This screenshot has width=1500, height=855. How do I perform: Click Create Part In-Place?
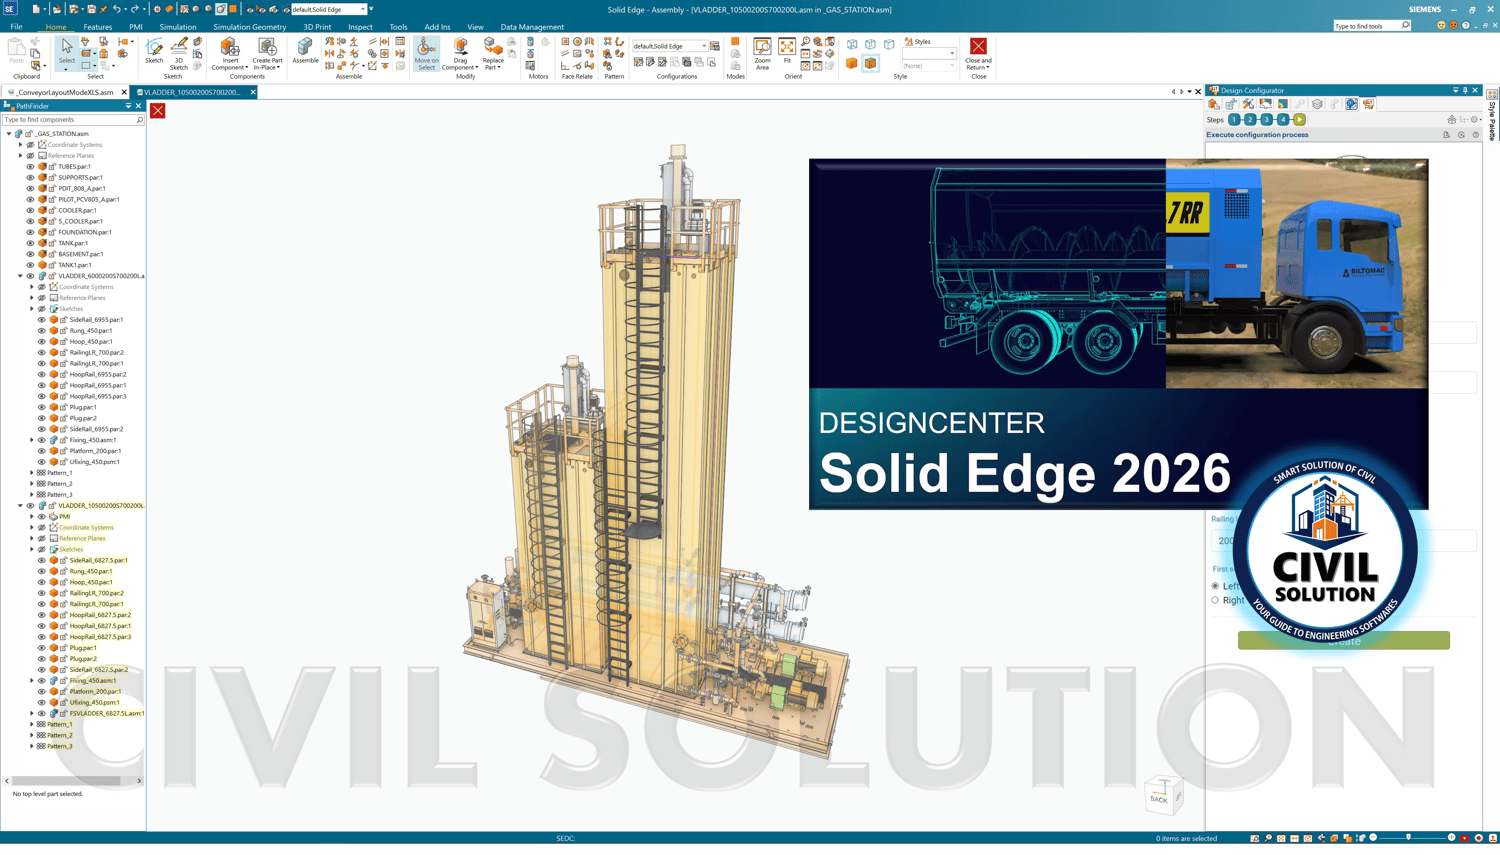pos(267,54)
